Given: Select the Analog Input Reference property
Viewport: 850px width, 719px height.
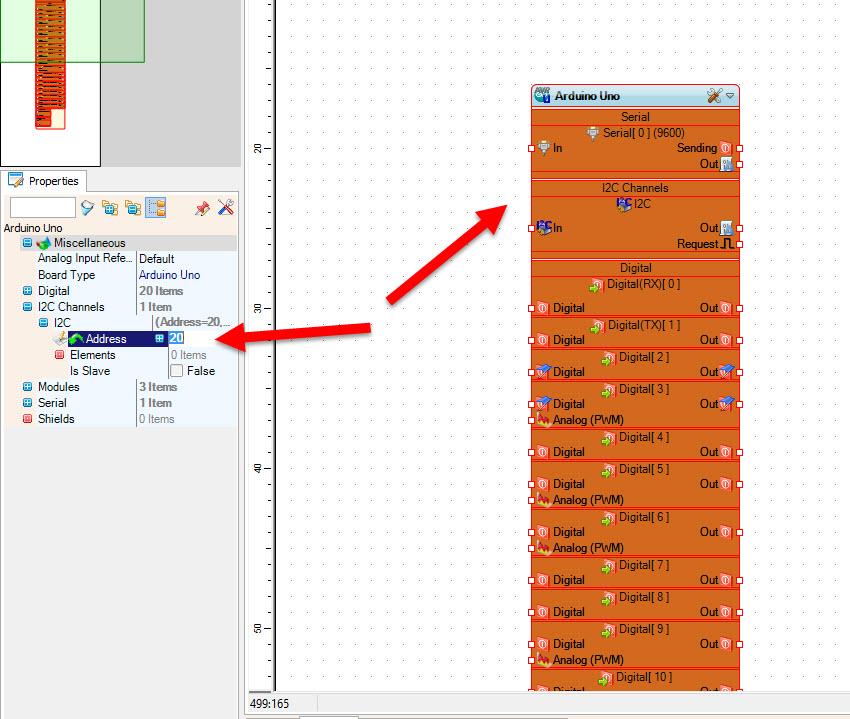Looking at the screenshot, I should [x=85, y=258].
